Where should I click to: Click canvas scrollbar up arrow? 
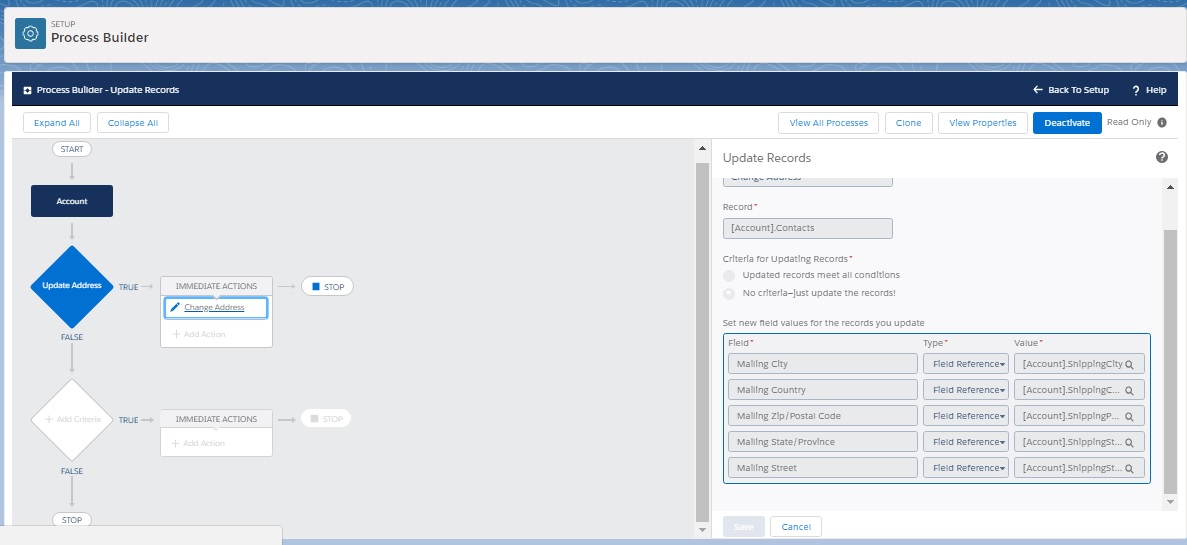[702, 148]
